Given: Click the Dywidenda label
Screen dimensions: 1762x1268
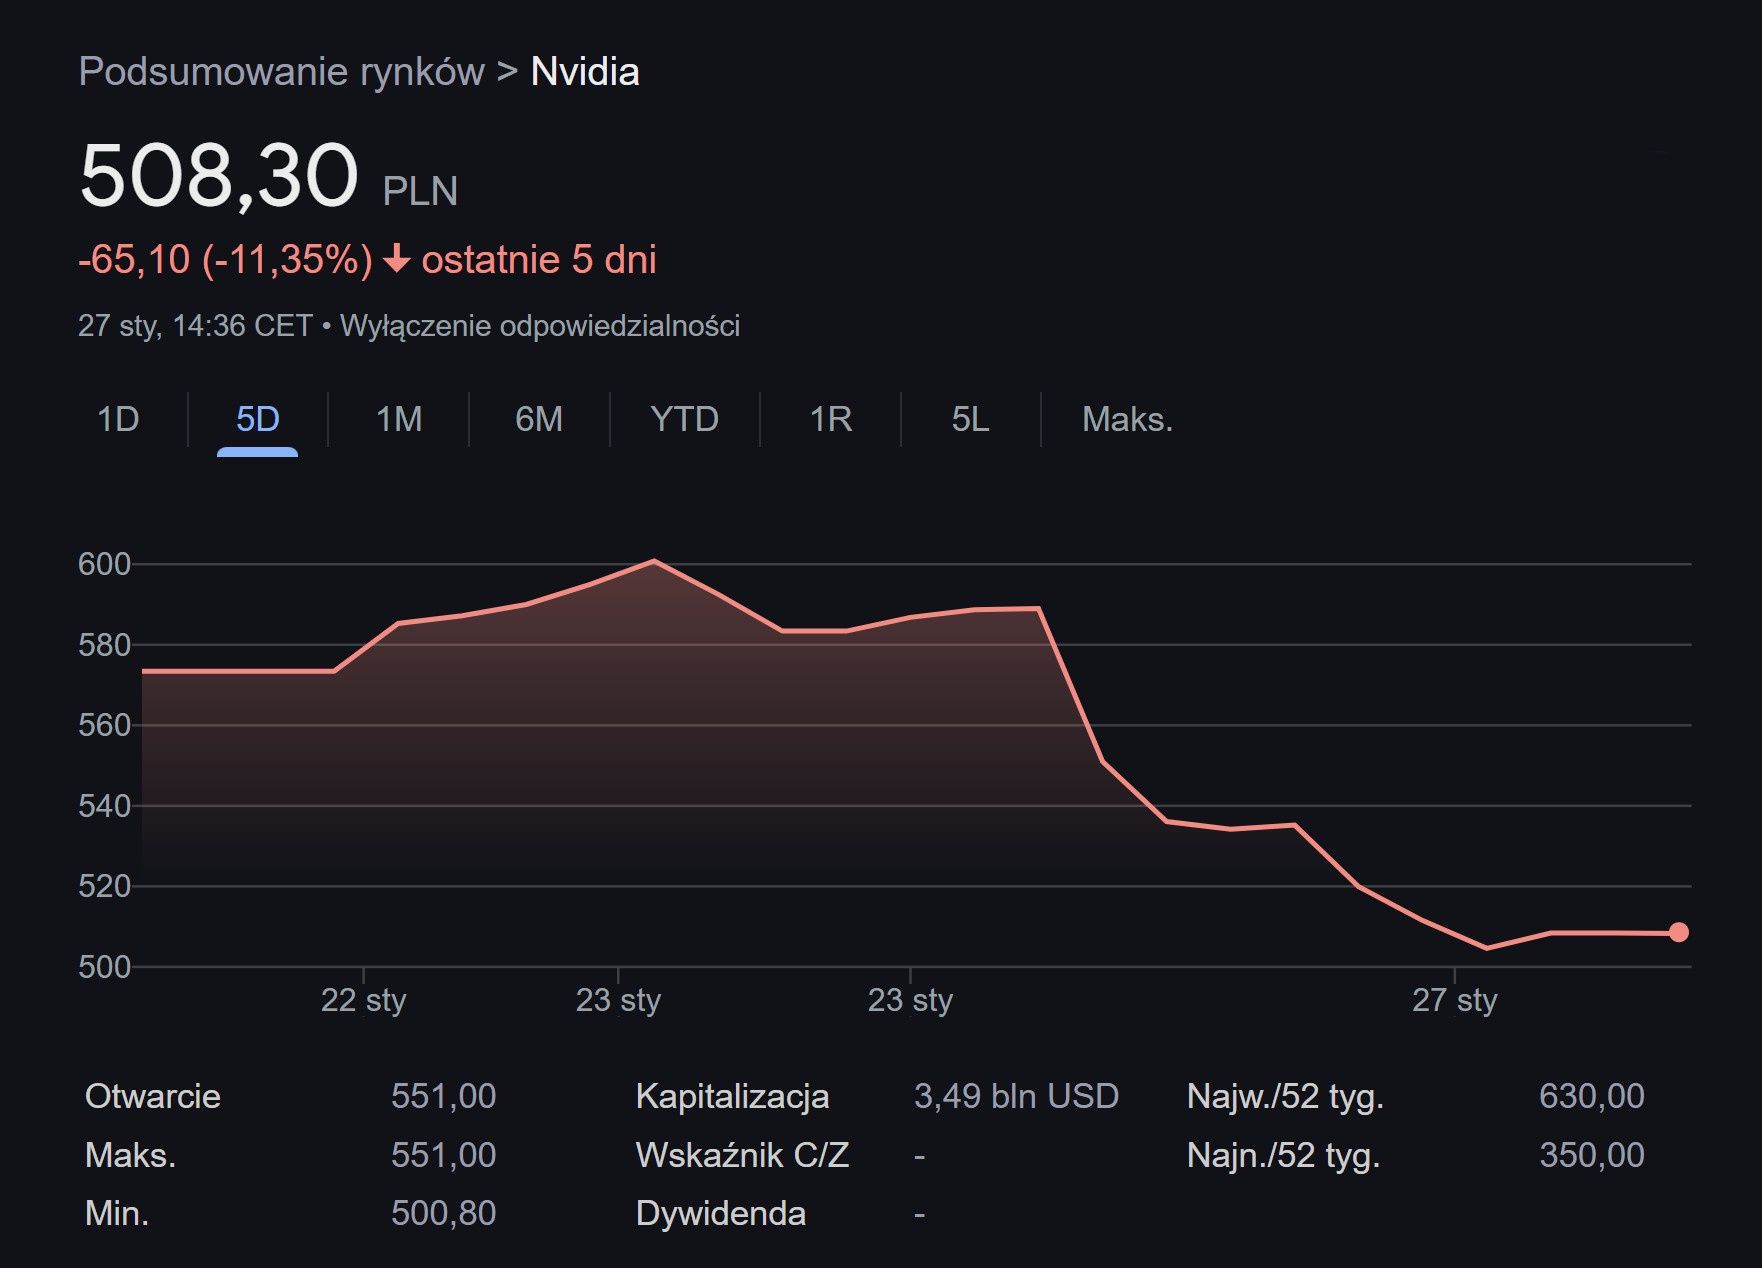Looking at the screenshot, I should tap(720, 1213).
